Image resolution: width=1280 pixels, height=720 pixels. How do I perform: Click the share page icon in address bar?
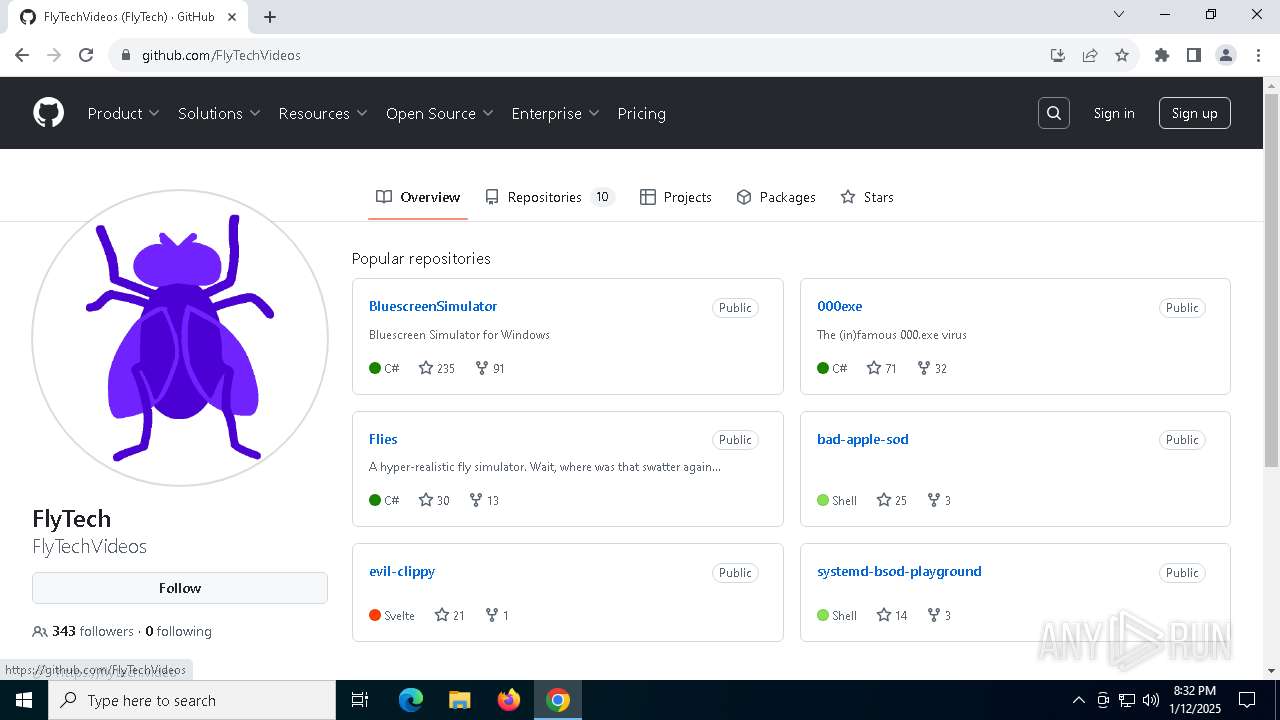click(x=1090, y=55)
